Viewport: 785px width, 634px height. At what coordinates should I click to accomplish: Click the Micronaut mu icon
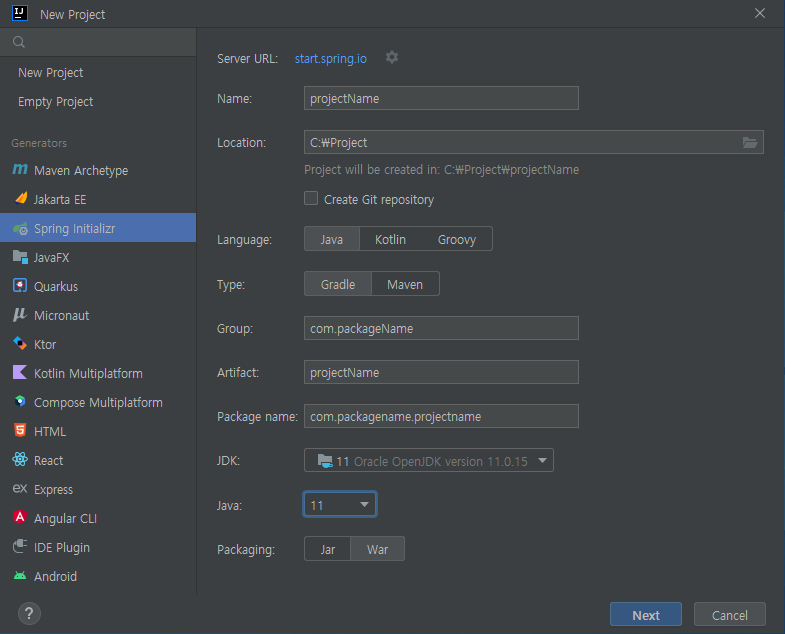tap(20, 314)
